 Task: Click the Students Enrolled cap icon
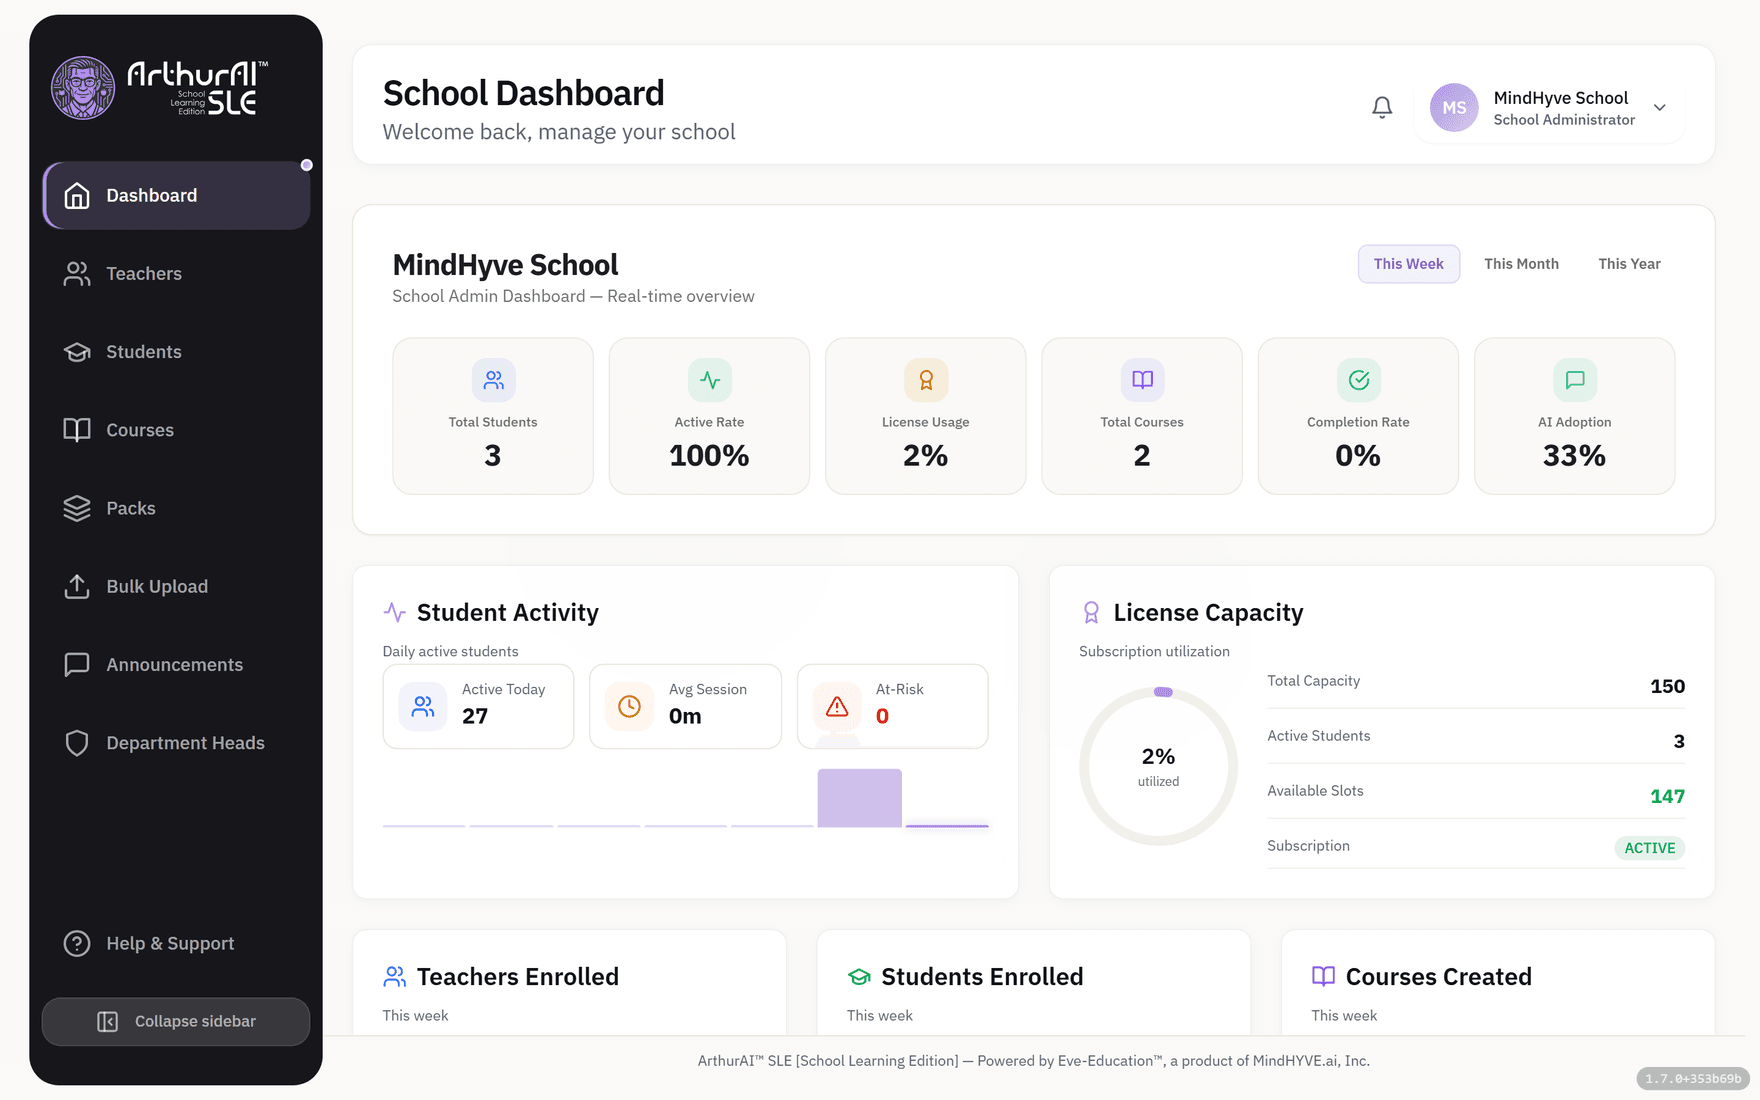coord(859,977)
